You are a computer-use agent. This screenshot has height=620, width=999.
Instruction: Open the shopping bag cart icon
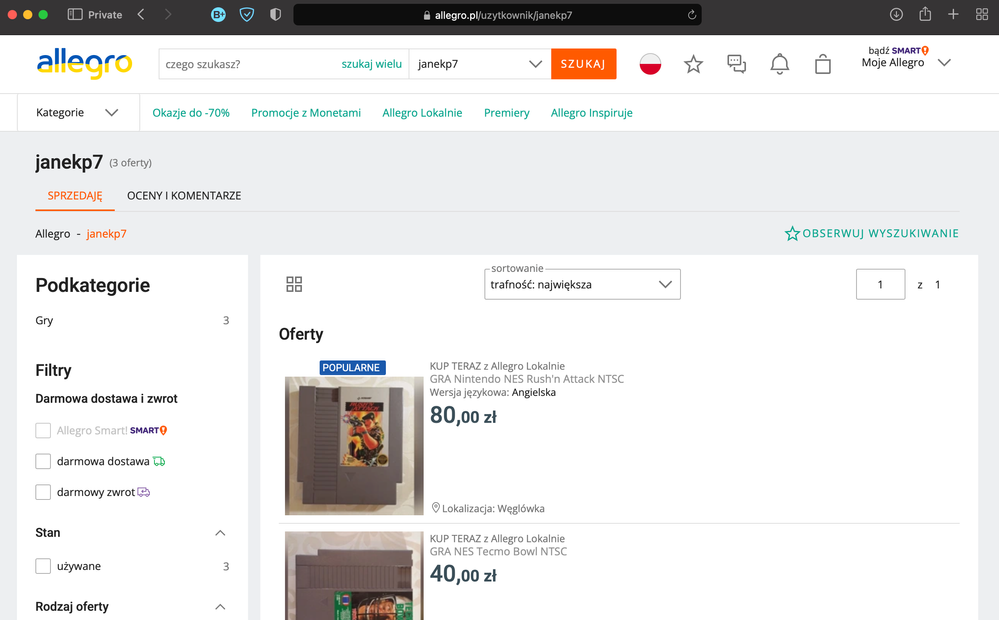pos(823,64)
